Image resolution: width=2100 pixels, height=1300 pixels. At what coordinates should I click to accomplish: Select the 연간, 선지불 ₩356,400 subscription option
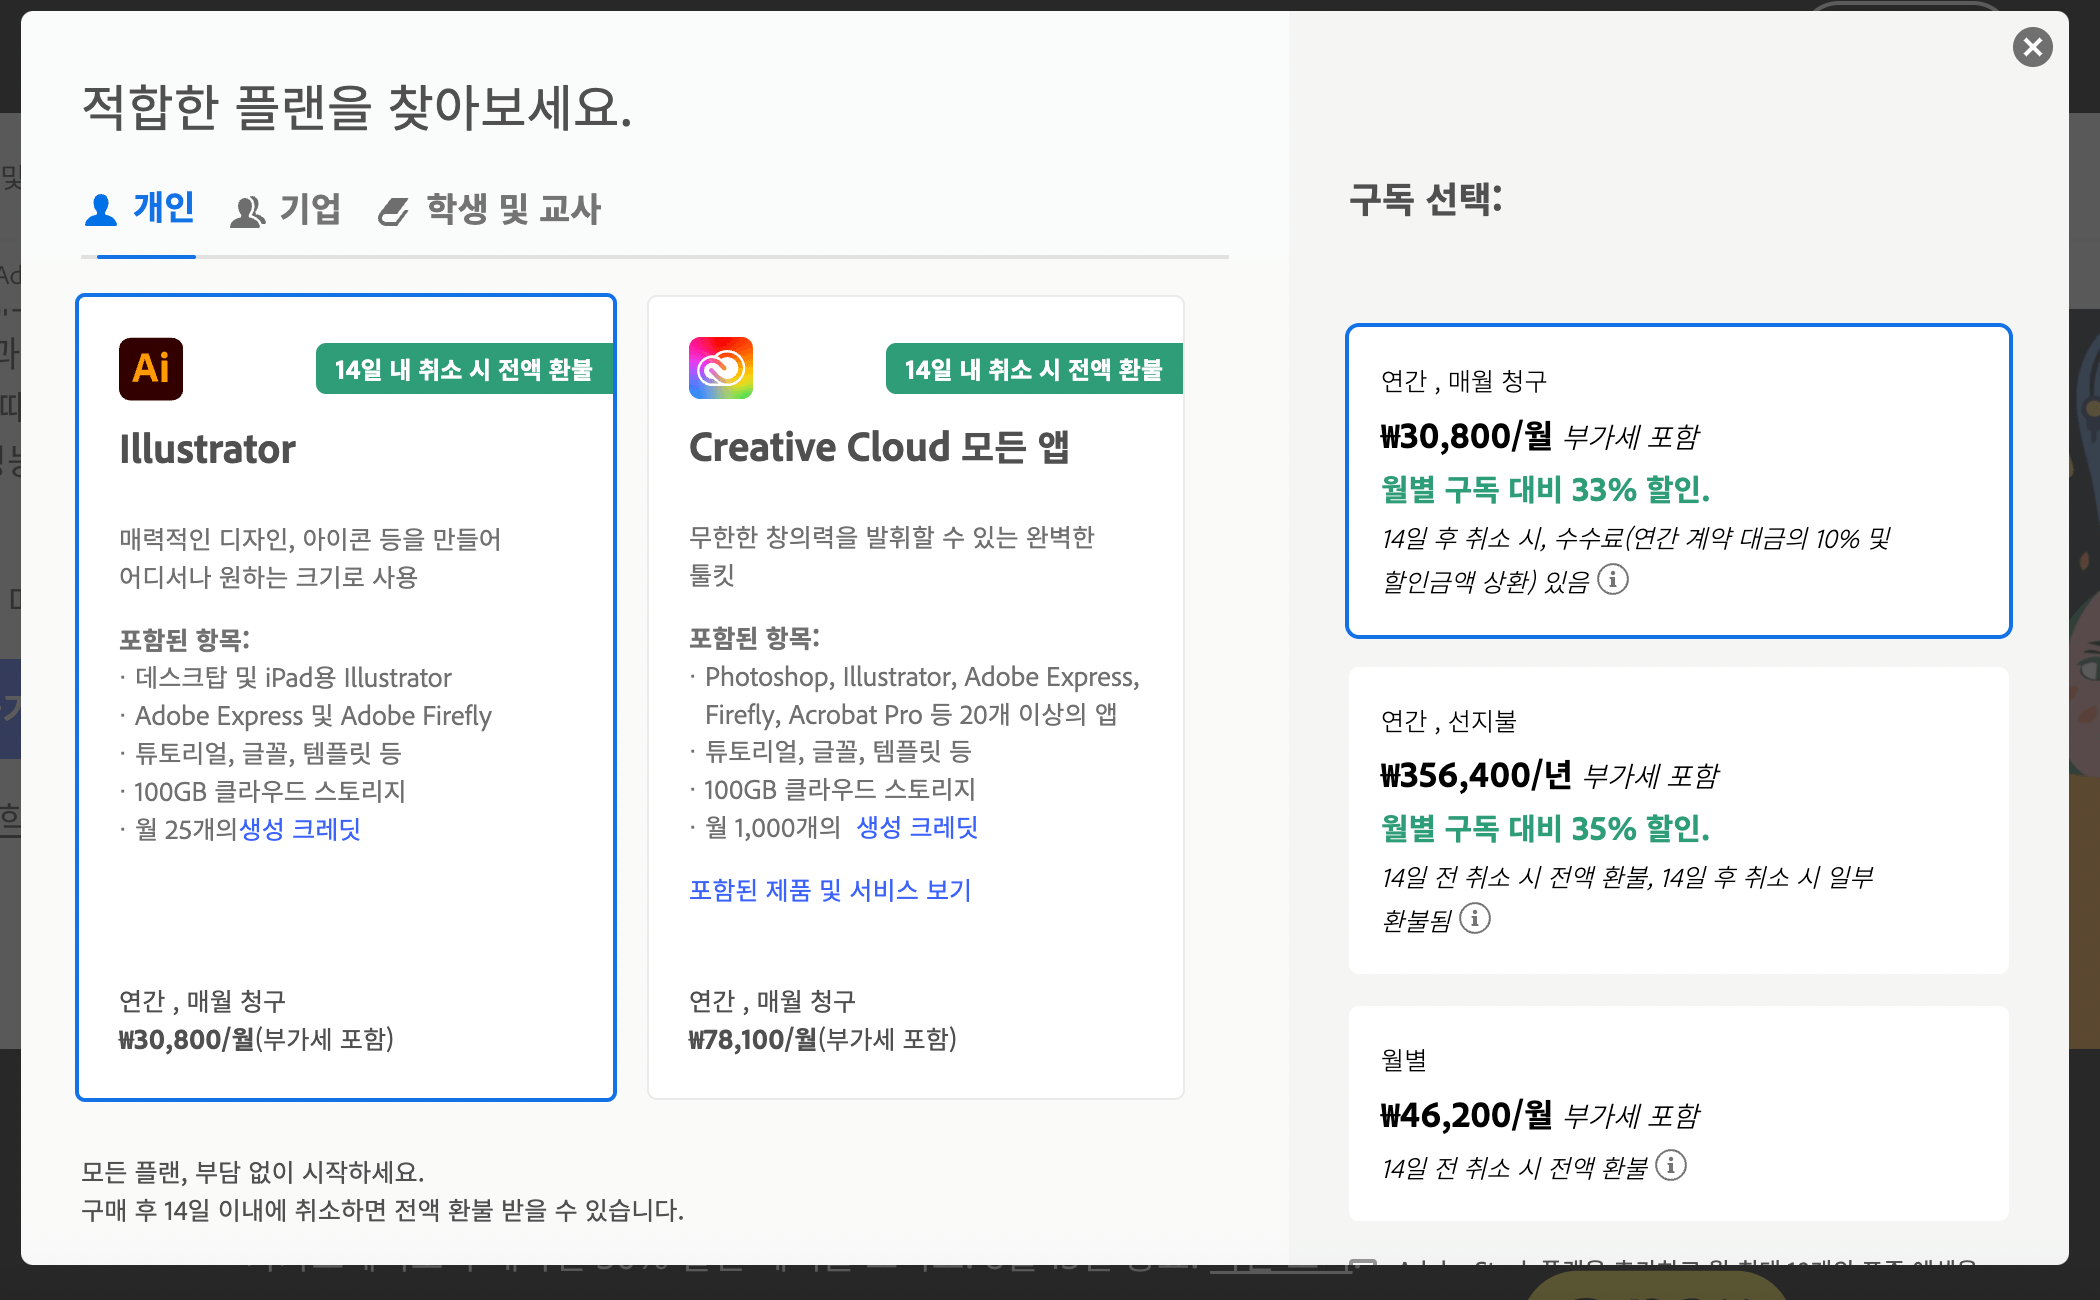click(1678, 820)
